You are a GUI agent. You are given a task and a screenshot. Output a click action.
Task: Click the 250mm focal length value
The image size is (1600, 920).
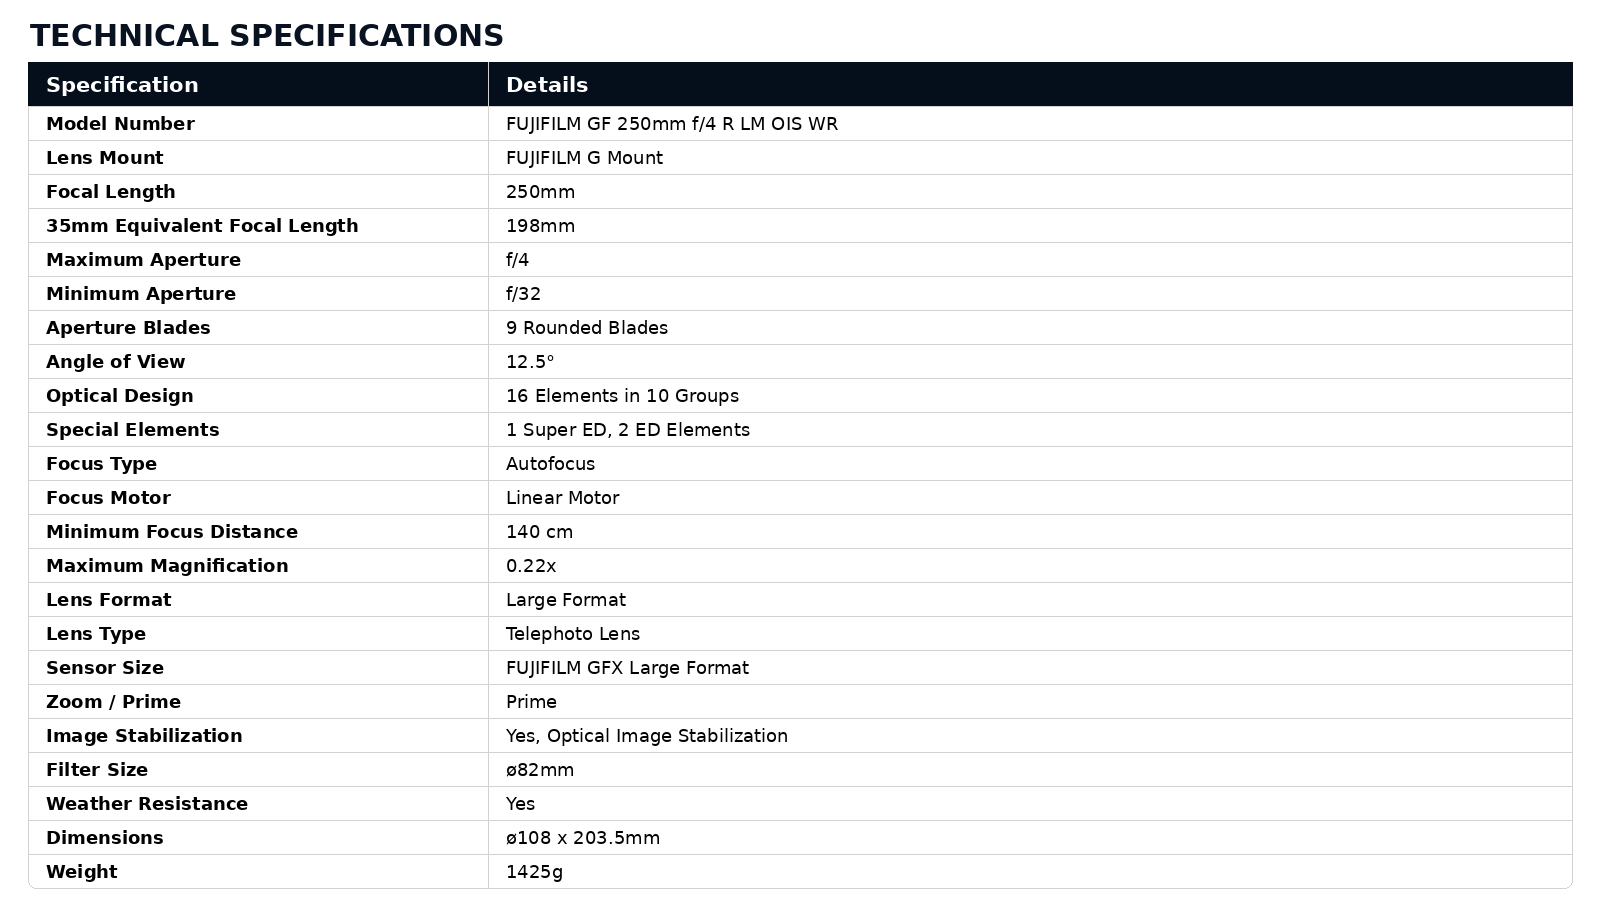pyautogui.click(x=540, y=192)
